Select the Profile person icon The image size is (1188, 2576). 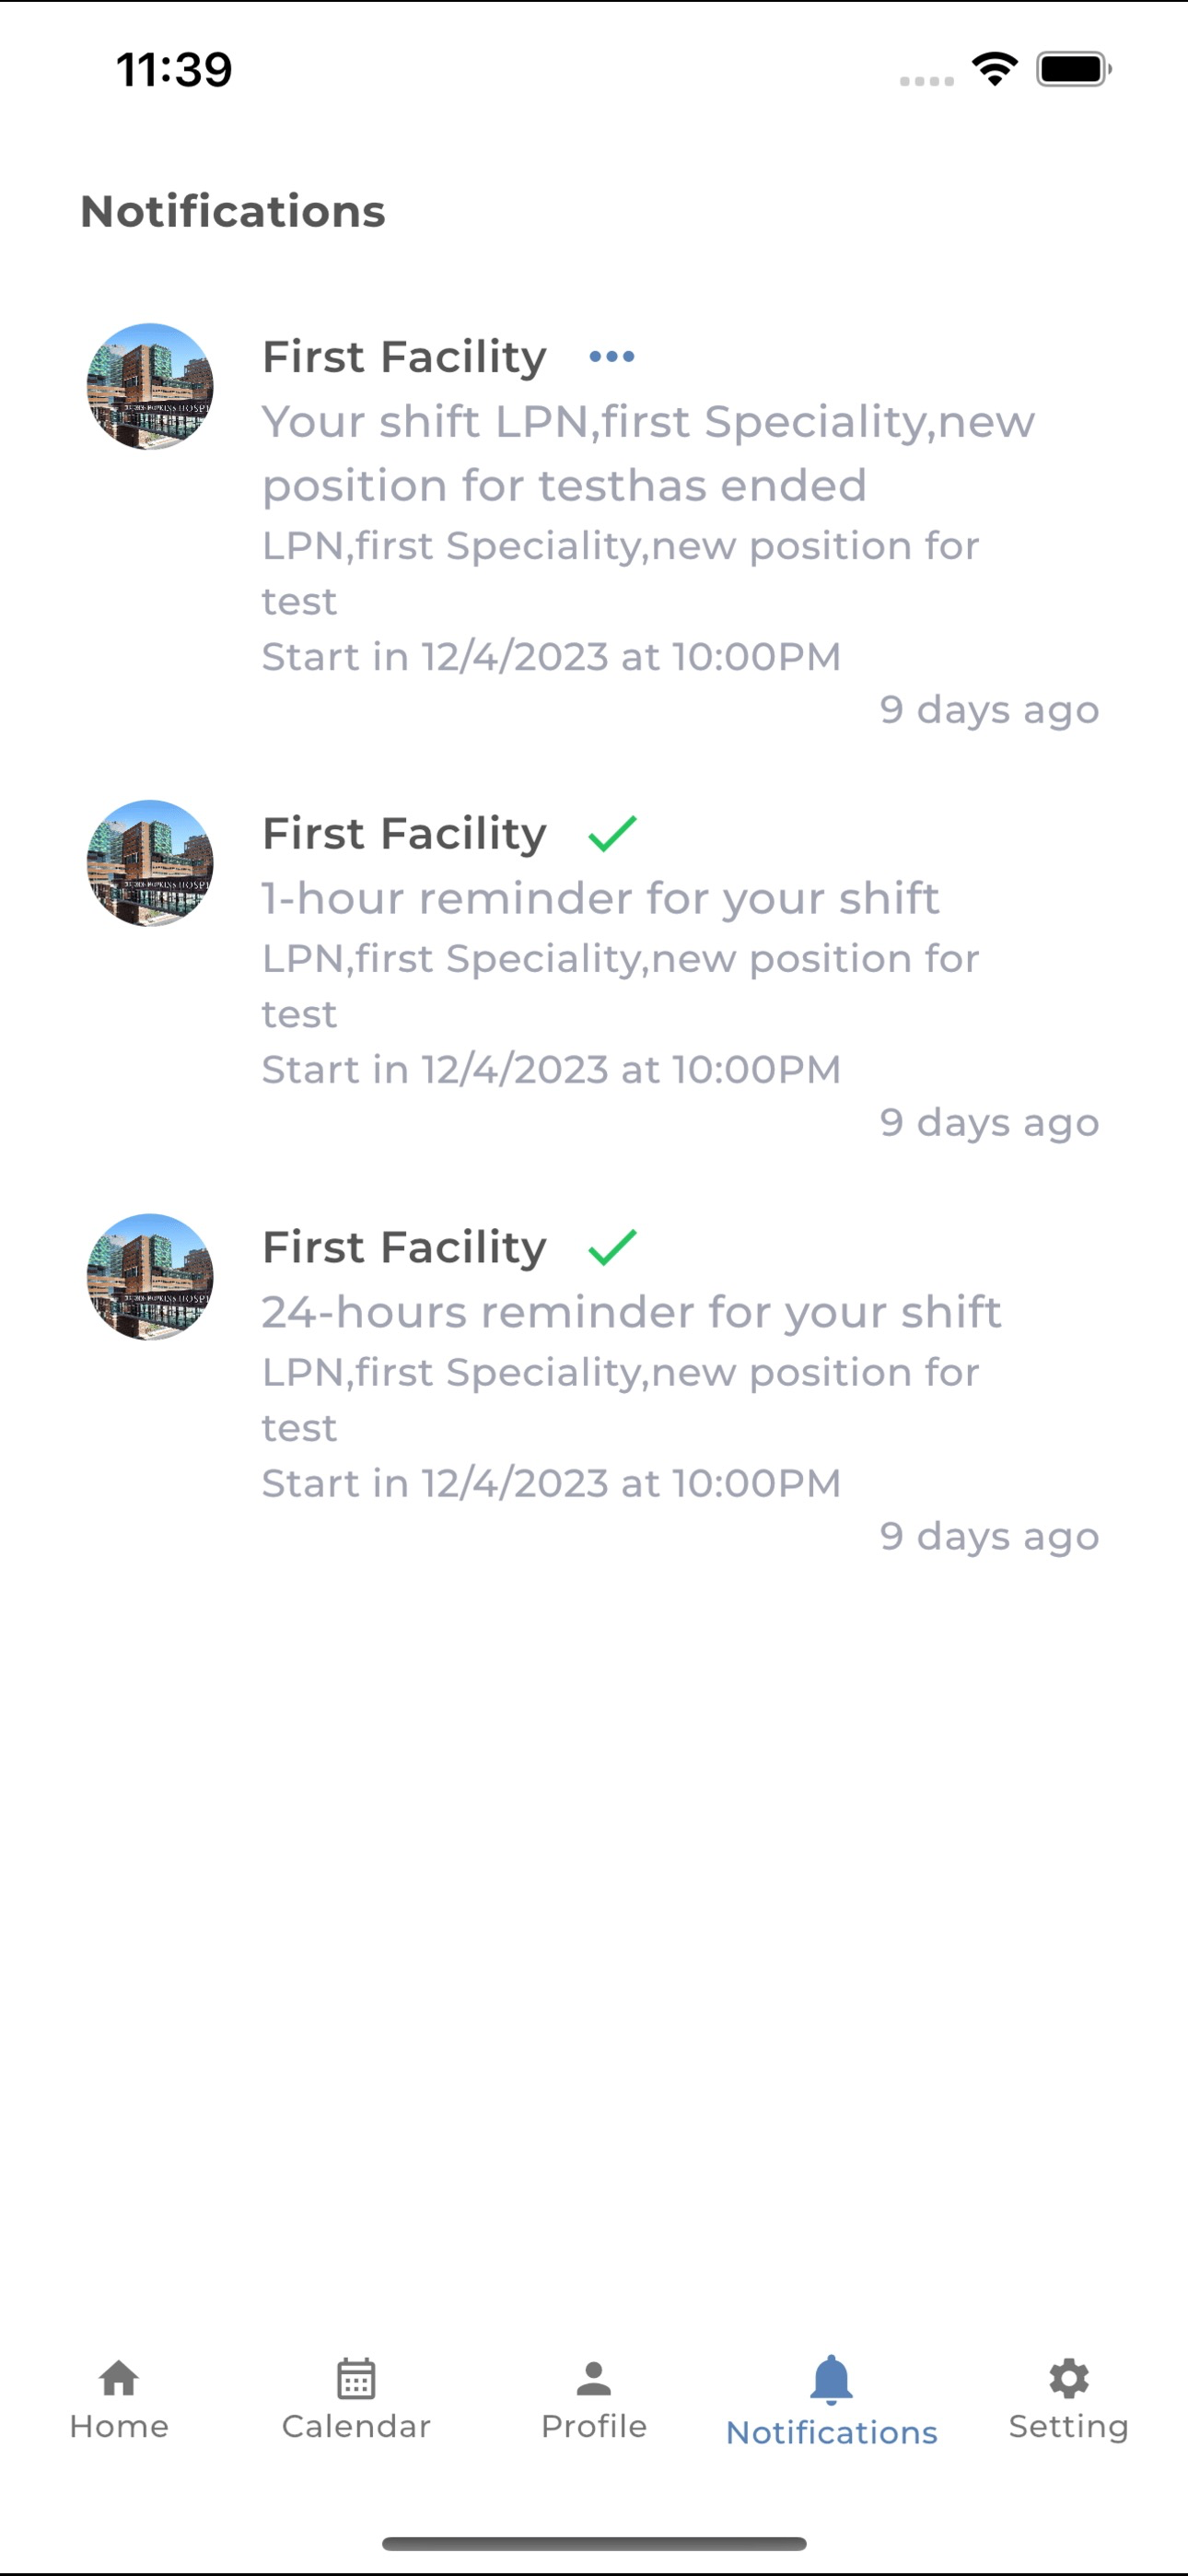(x=594, y=2378)
